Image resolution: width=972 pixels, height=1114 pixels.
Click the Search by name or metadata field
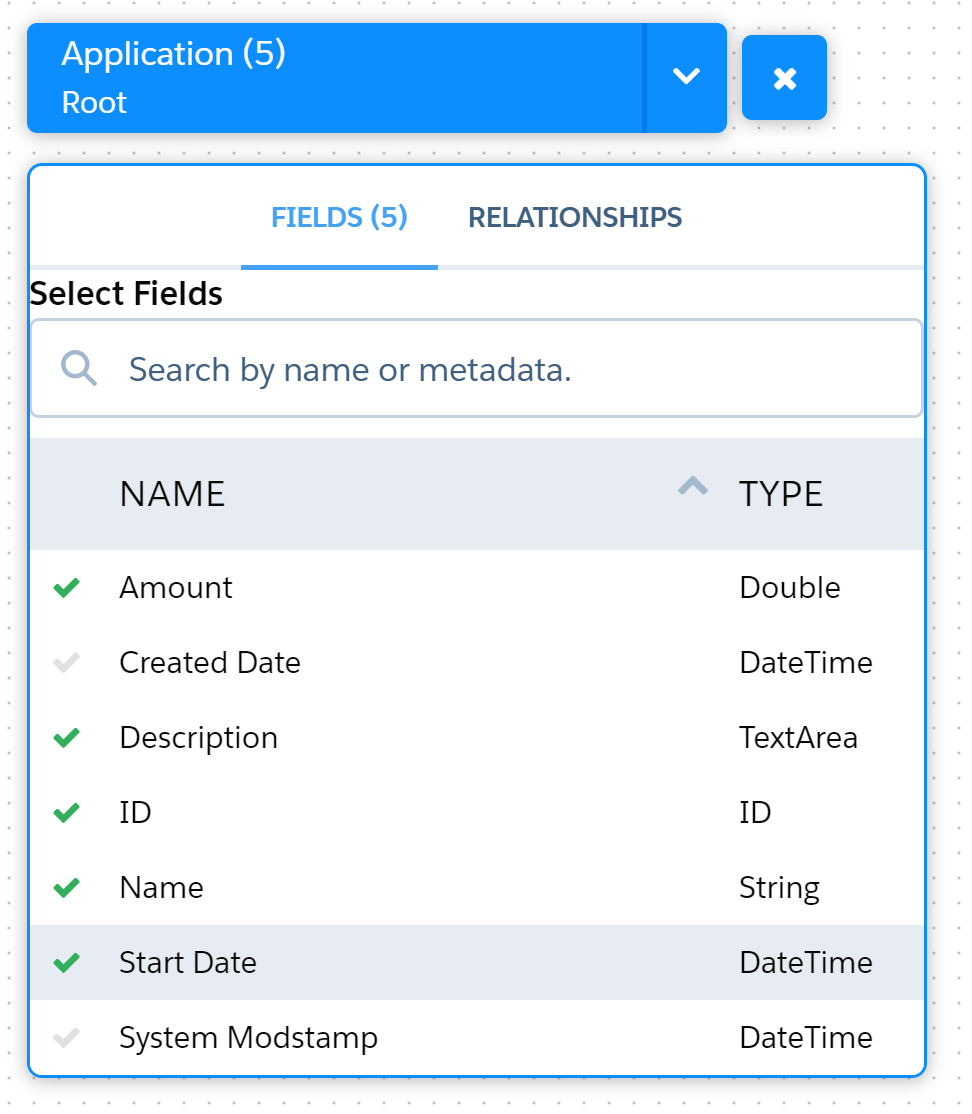(x=477, y=368)
